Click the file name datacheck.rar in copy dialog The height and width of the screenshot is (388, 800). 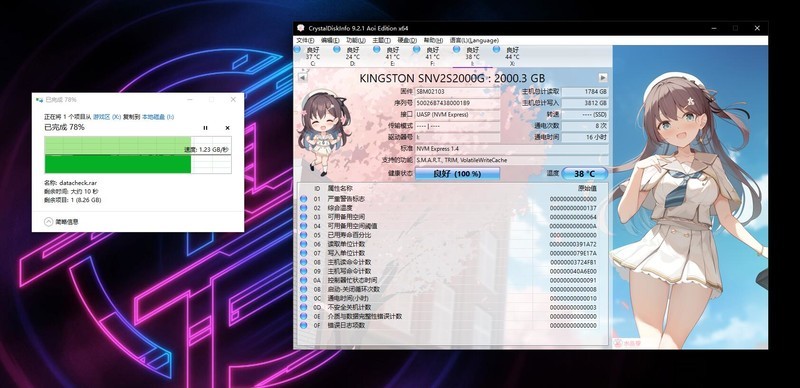[x=78, y=182]
